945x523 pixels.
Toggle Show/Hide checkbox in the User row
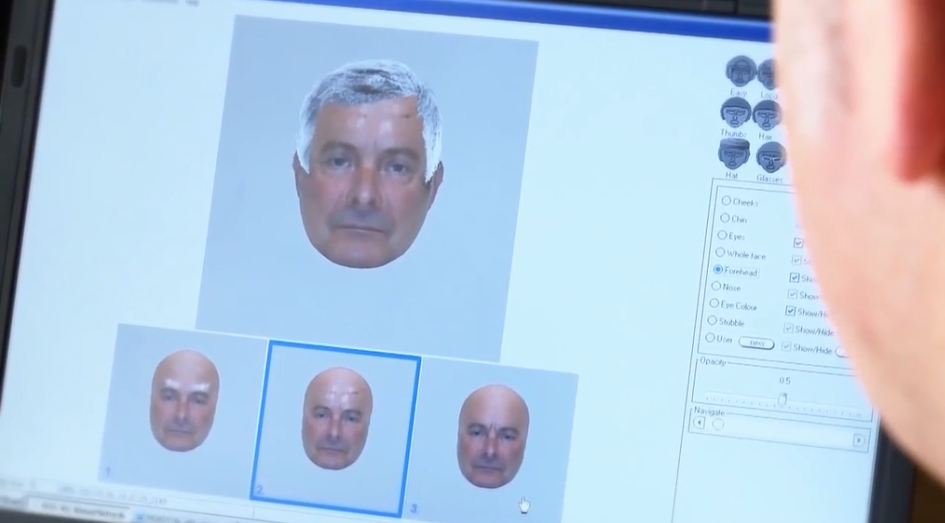tap(786, 346)
